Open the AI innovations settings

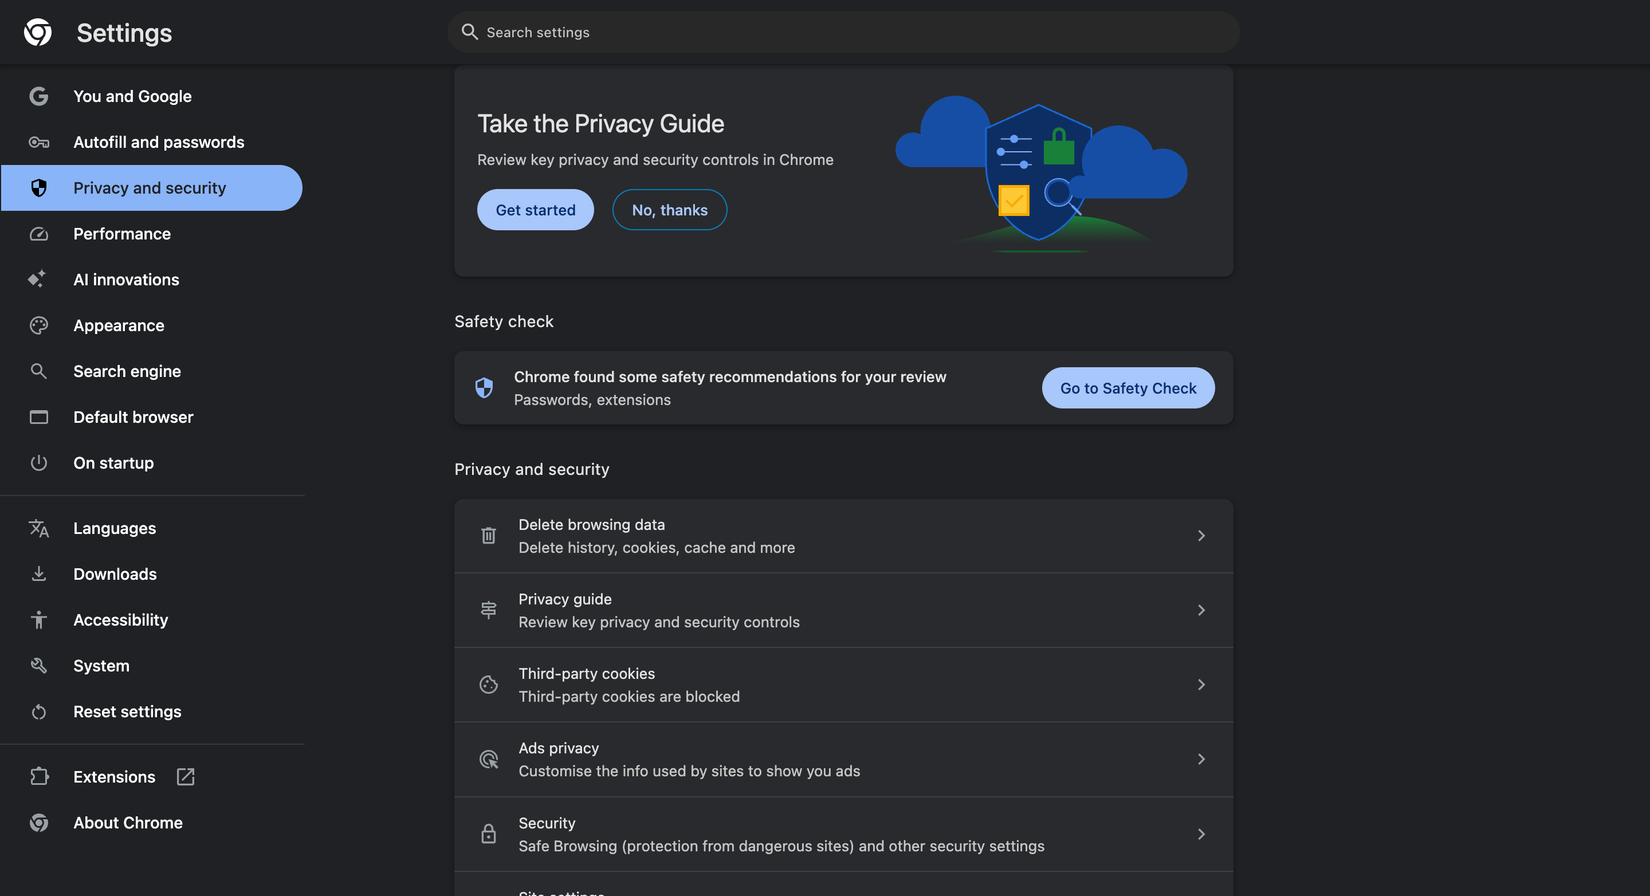coord(126,279)
